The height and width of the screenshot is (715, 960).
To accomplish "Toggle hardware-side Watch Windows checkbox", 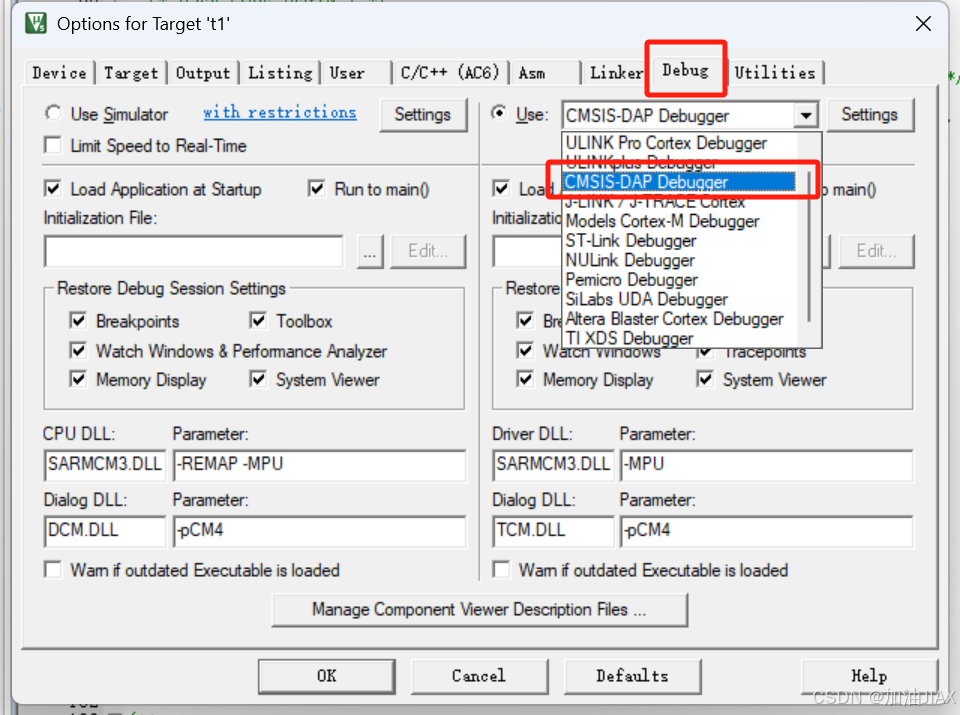I will coord(525,350).
